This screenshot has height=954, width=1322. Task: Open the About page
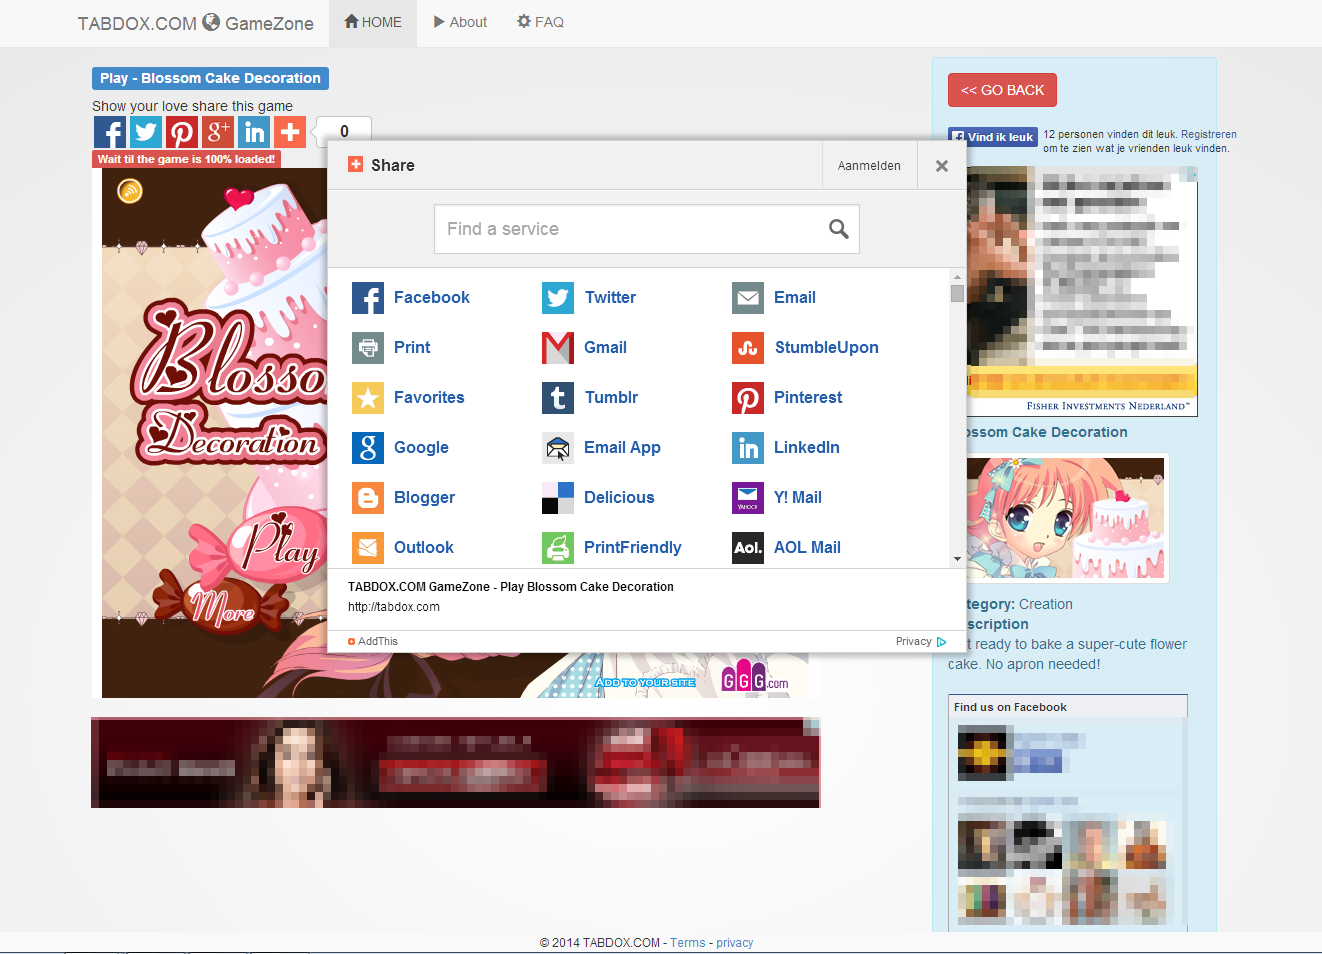coord(460,22)
